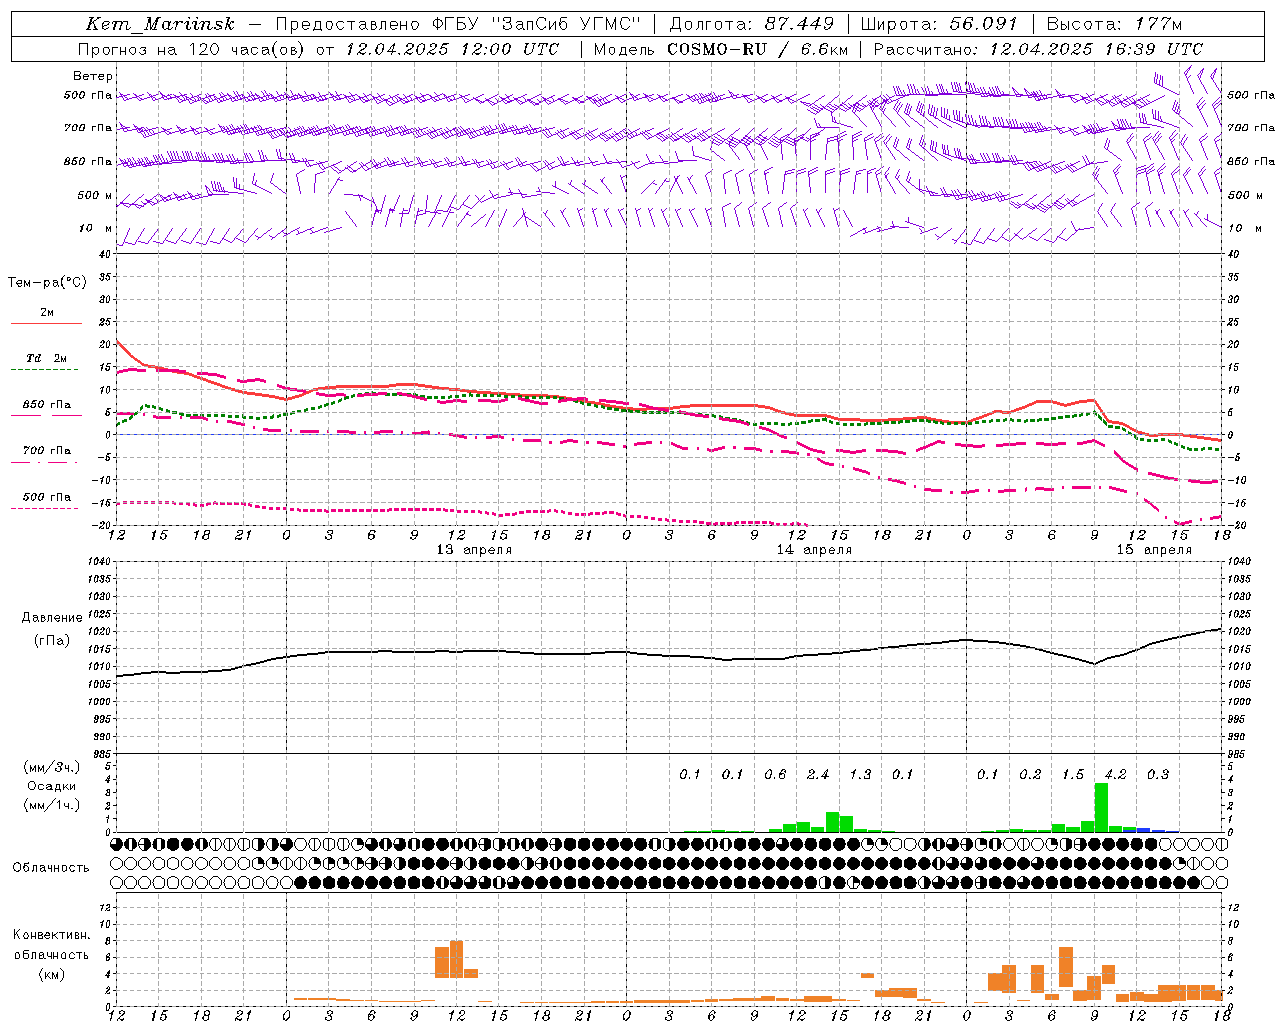Click the precipitation total 1.5

[x=1073, y=774]
